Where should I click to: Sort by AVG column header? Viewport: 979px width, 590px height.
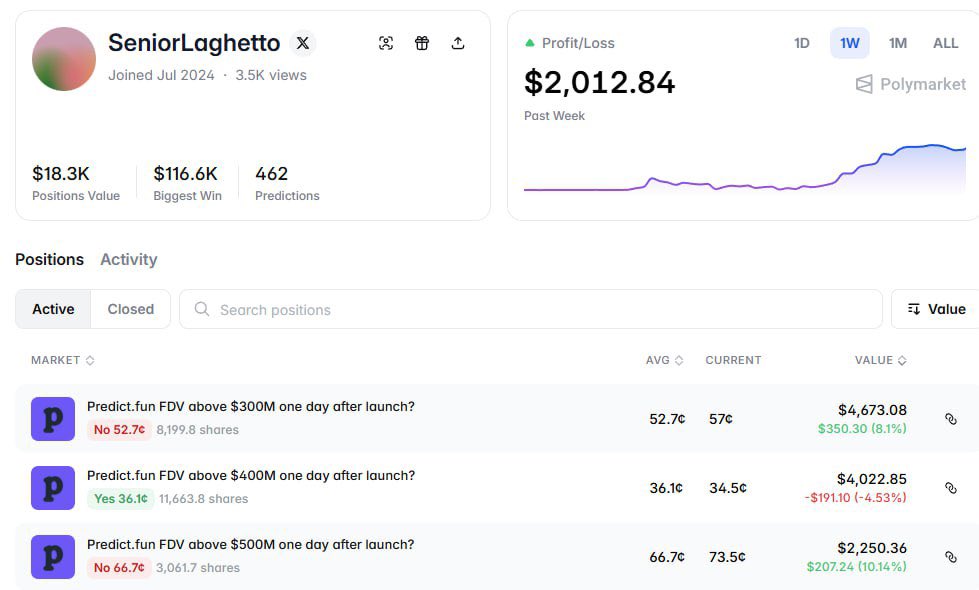point(664,360)
